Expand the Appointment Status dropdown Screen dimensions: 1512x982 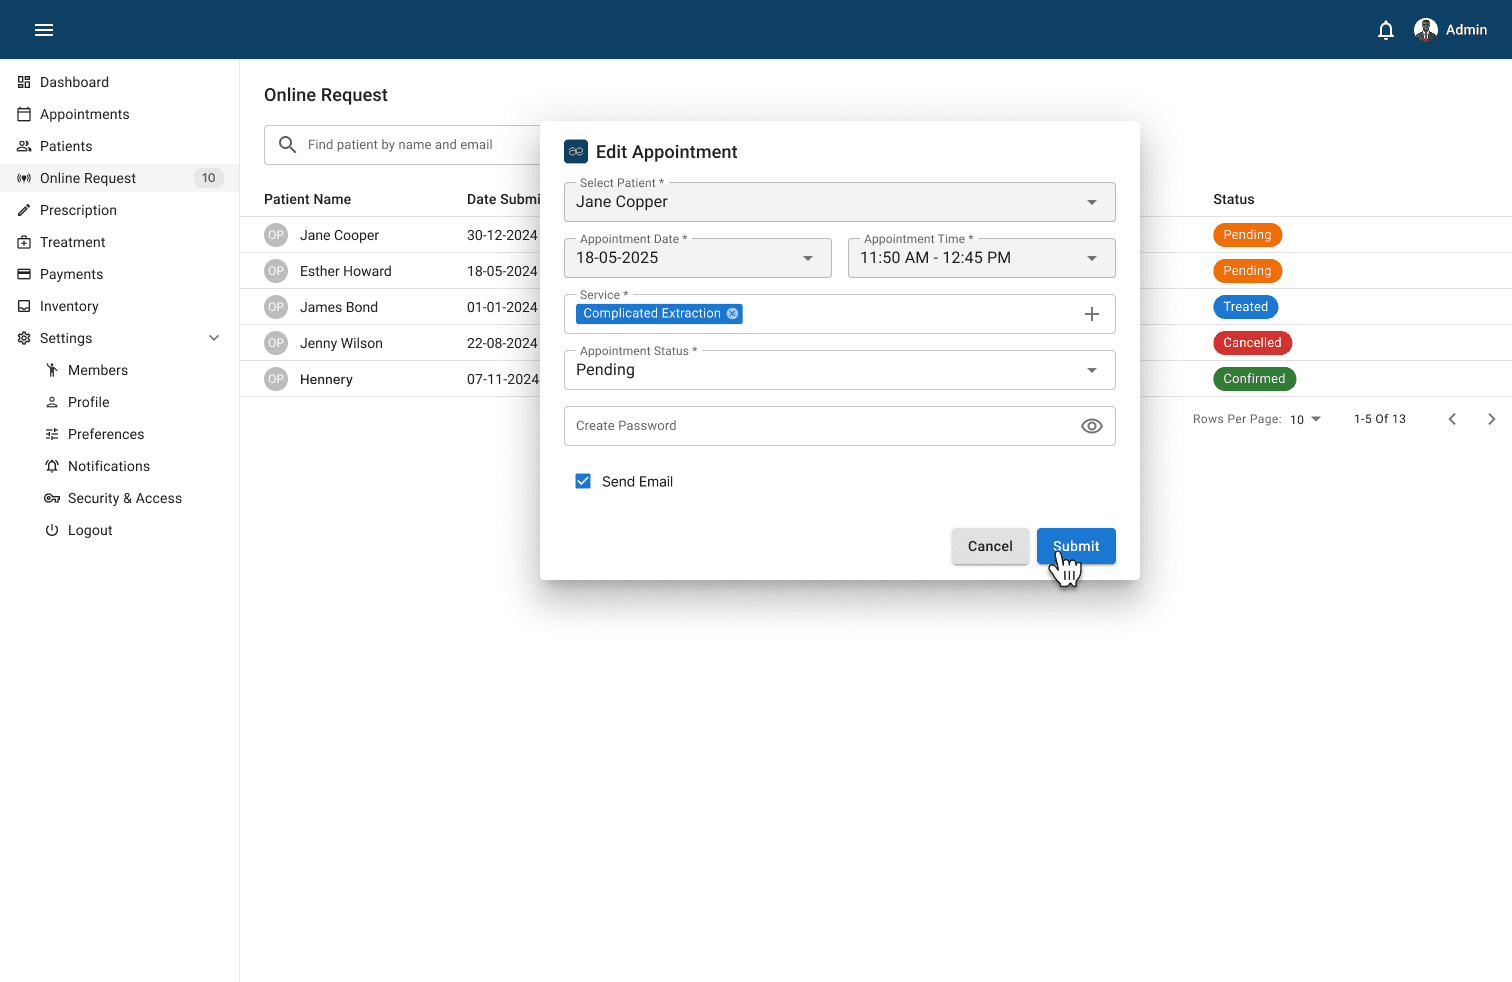pyautogui.click(x=1091, y=370)
